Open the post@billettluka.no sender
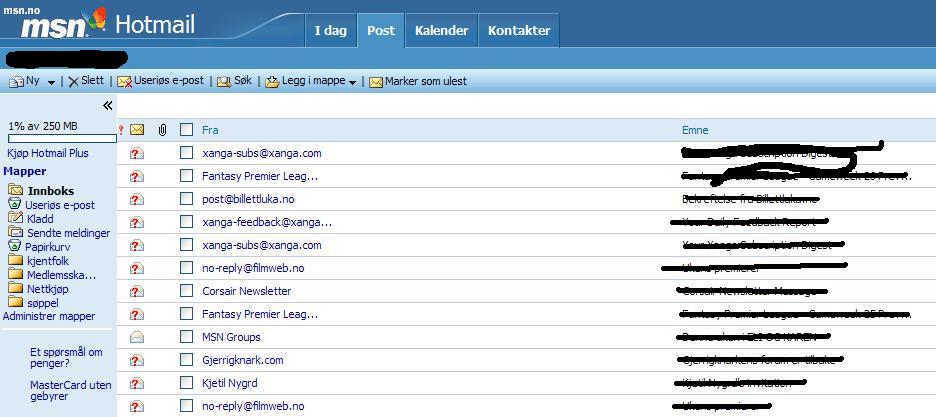The width and height of the screenshot is (936, 417). [248, 199]
